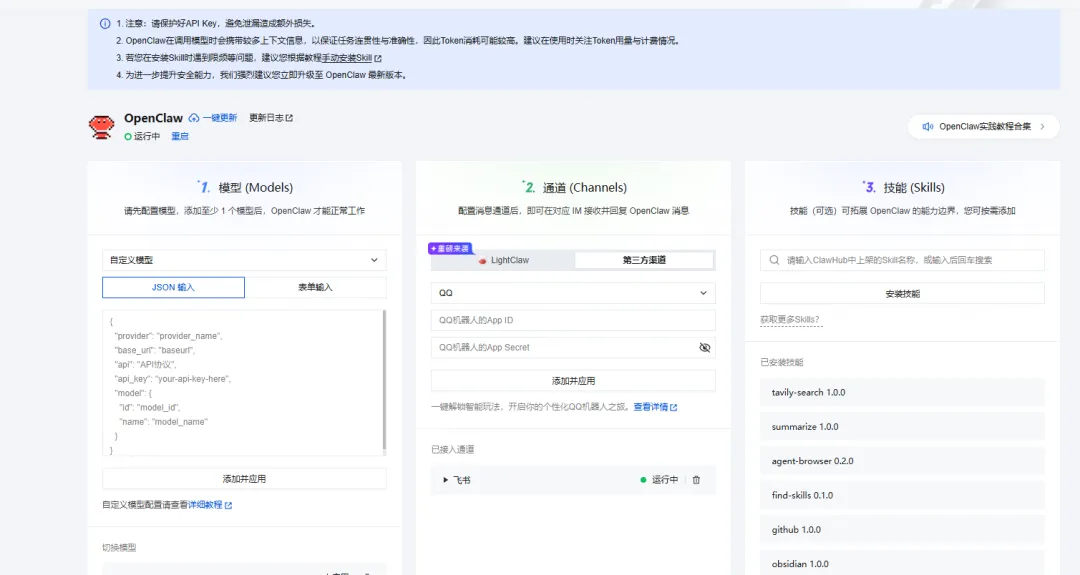Click the green running status circle icon
Image resolution: width=1080 pixels, height=575 pixels.
point(127,136)
